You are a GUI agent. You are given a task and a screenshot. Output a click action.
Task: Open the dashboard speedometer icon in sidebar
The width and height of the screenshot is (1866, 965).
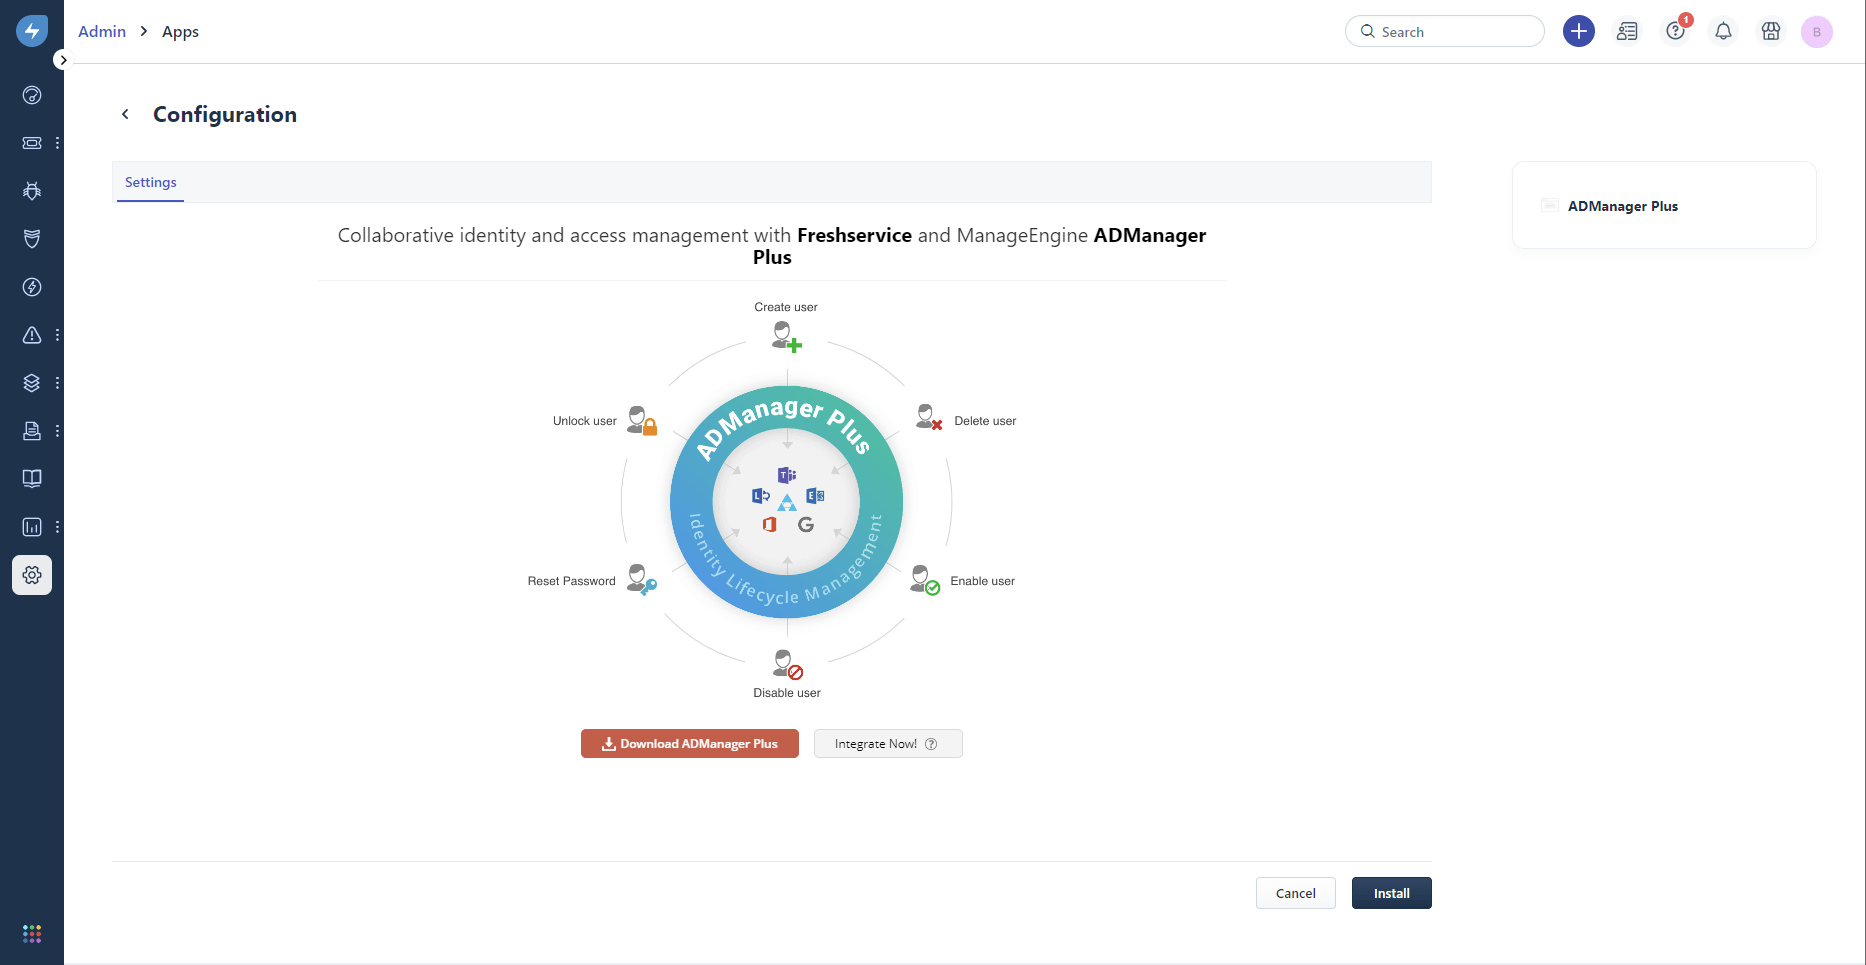[31, 95]
